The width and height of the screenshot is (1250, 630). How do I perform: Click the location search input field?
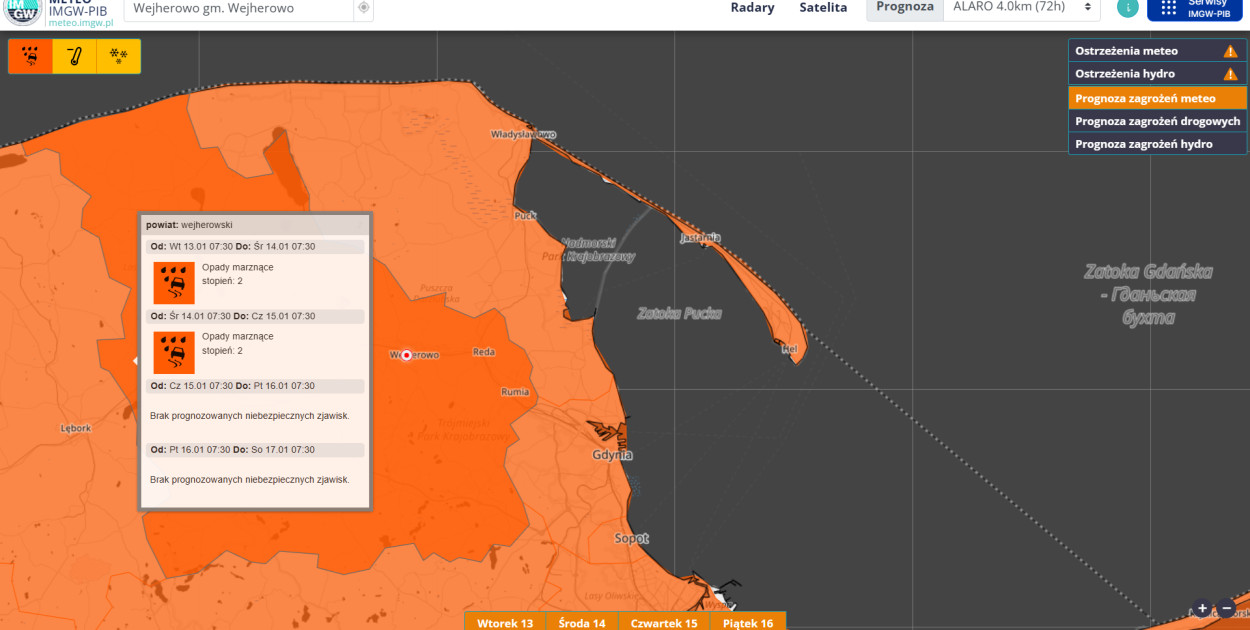(238, 8)
